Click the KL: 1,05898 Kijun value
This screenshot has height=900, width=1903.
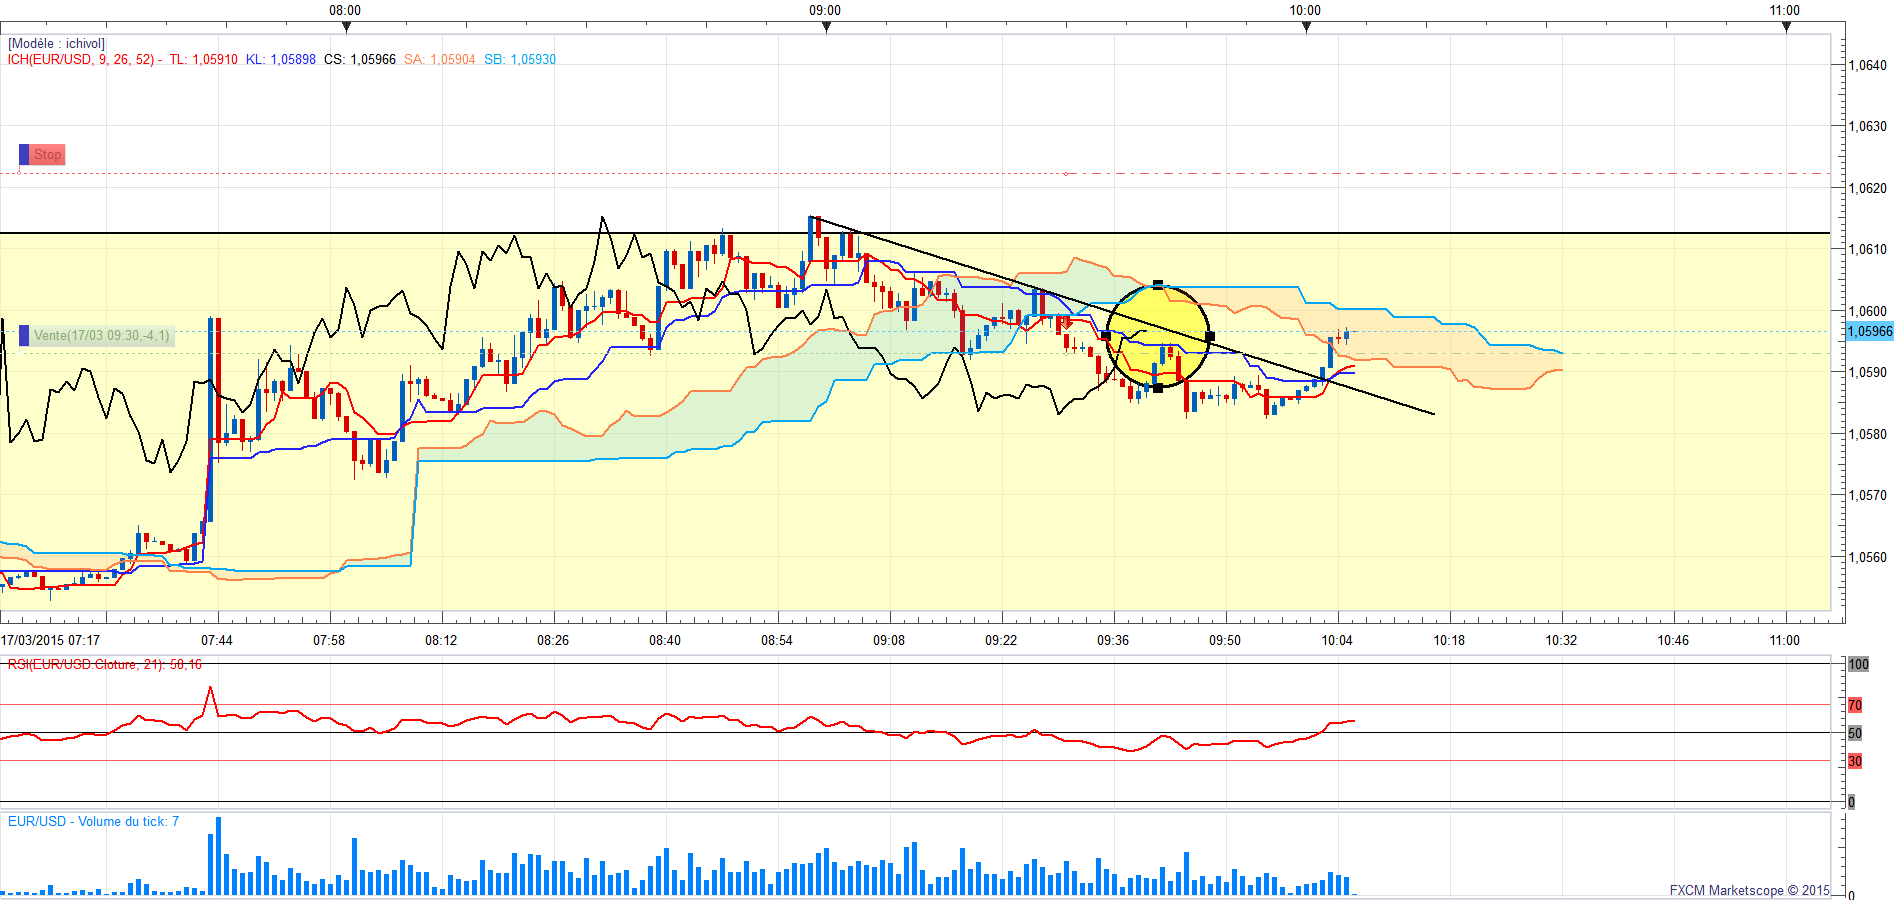(281, 60)
